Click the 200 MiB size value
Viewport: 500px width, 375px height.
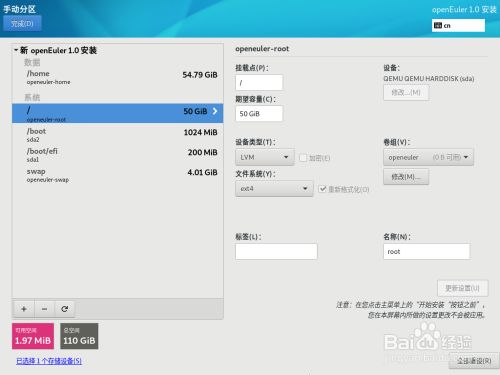click(202, 152)
